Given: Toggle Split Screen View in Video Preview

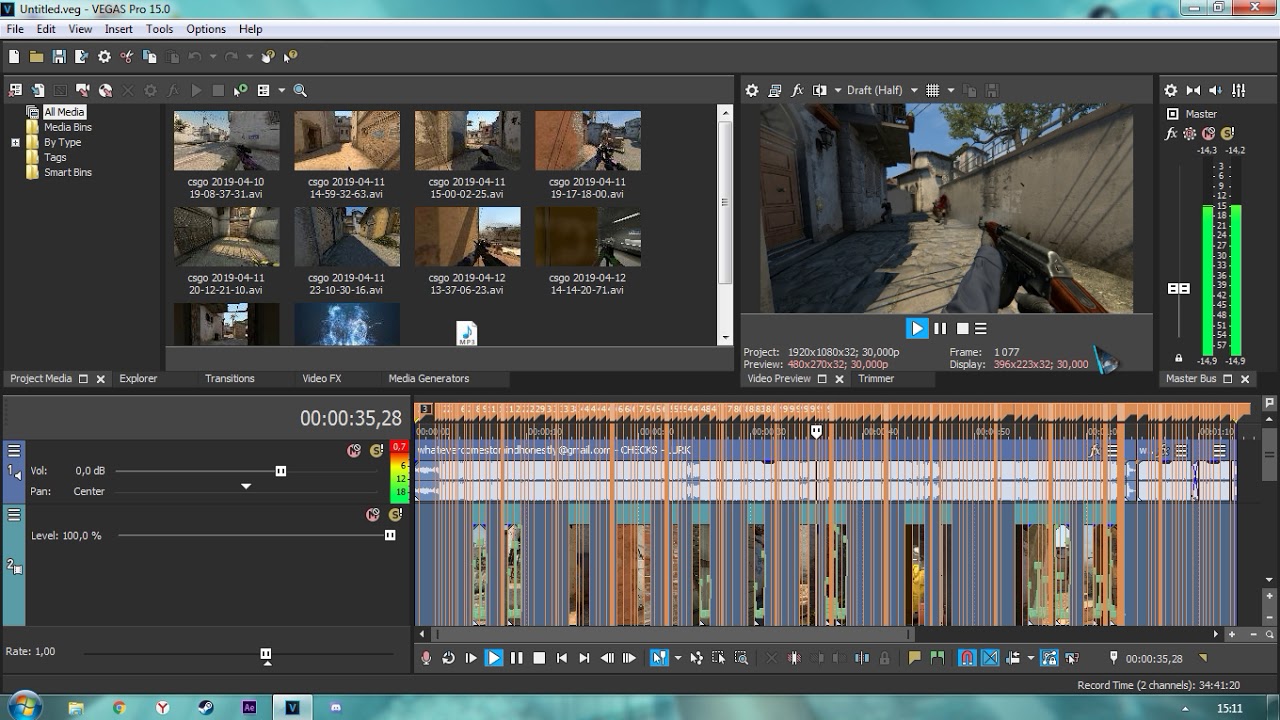Looking at the screenshot, I should 820,90.
